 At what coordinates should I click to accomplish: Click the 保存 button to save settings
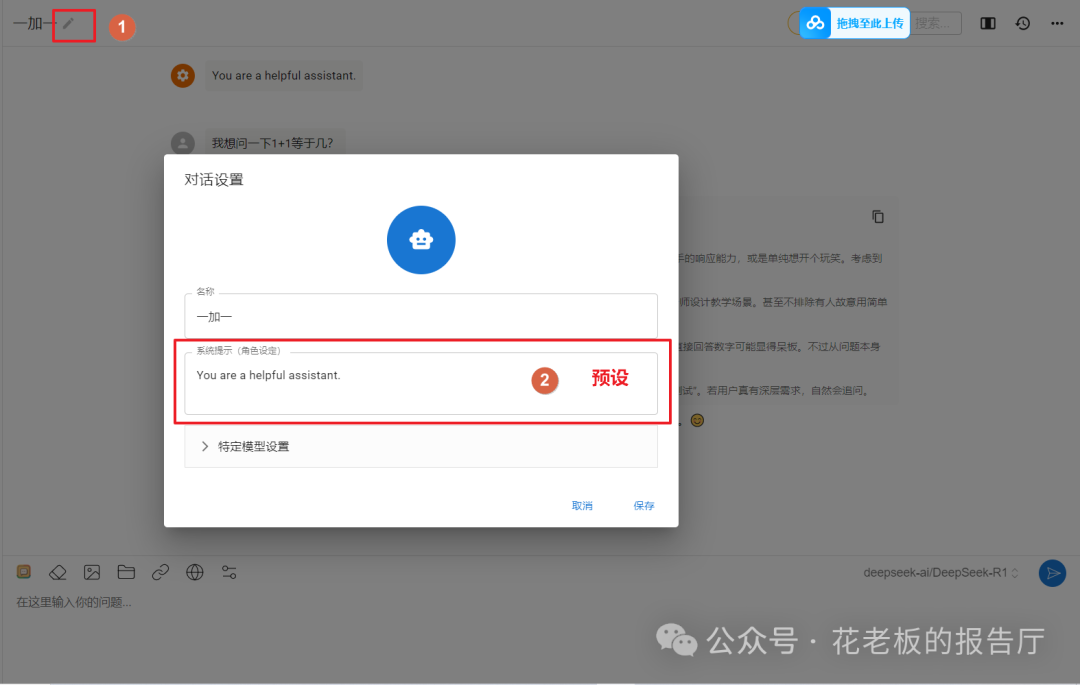(x=643, y=505)
